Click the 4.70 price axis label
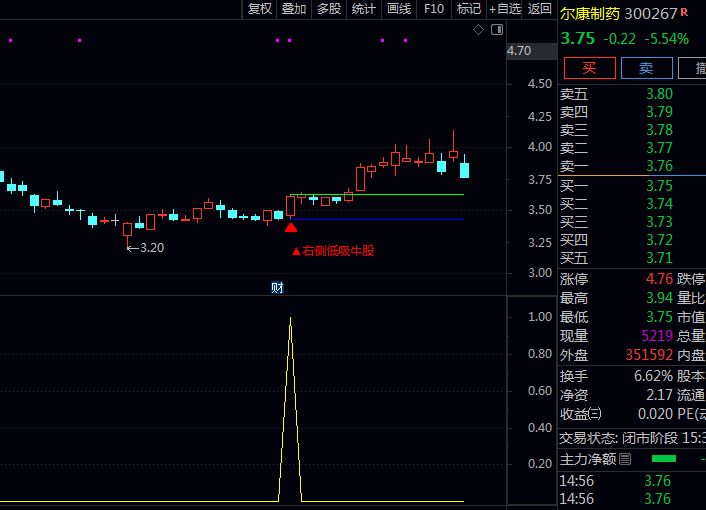This screenshot has height=510, width=706. [x=519, y=51]
